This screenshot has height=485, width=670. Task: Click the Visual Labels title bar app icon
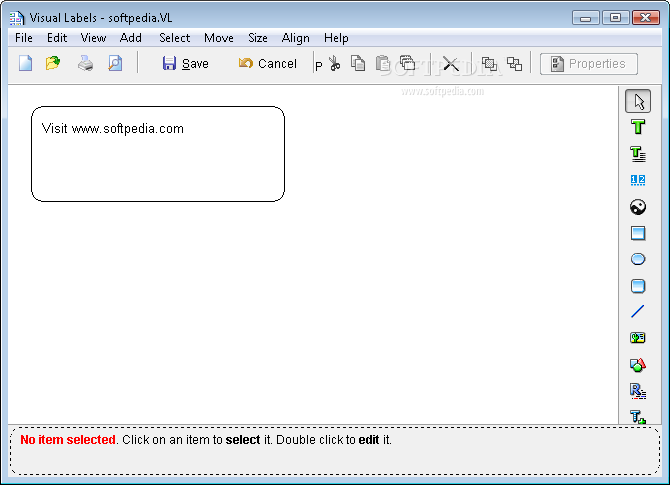click(x=17, y=18)
